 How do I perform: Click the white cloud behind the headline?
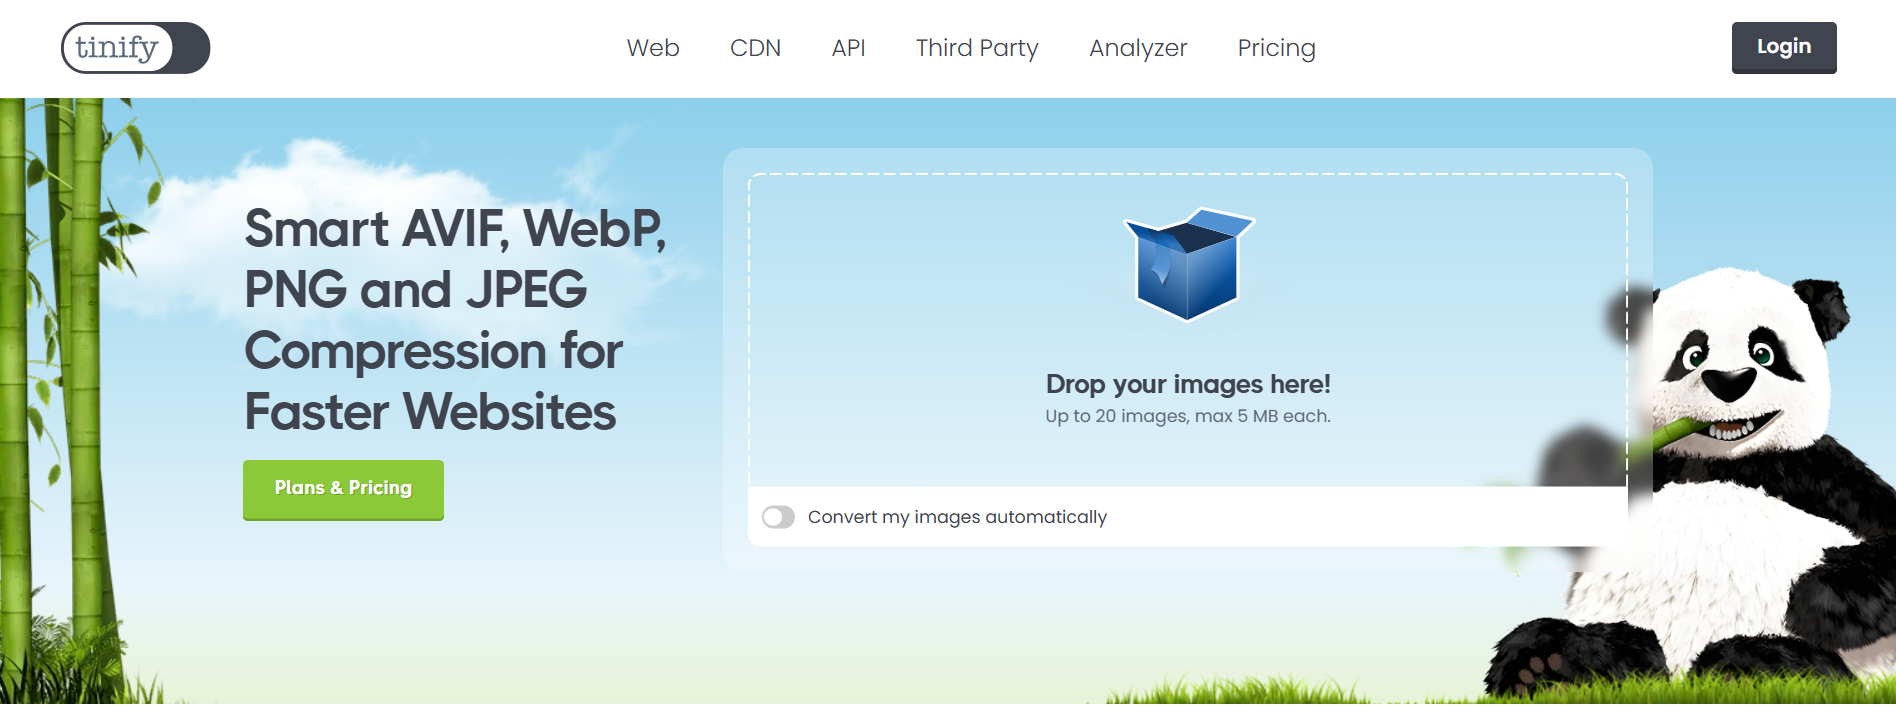[x=330, y=200]
